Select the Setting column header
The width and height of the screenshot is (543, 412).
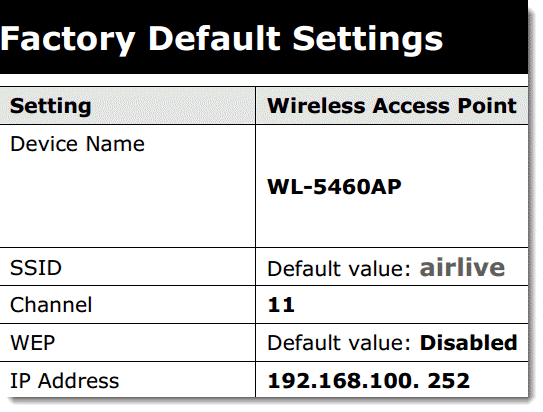pyautogui.click(x=51, y=106)
